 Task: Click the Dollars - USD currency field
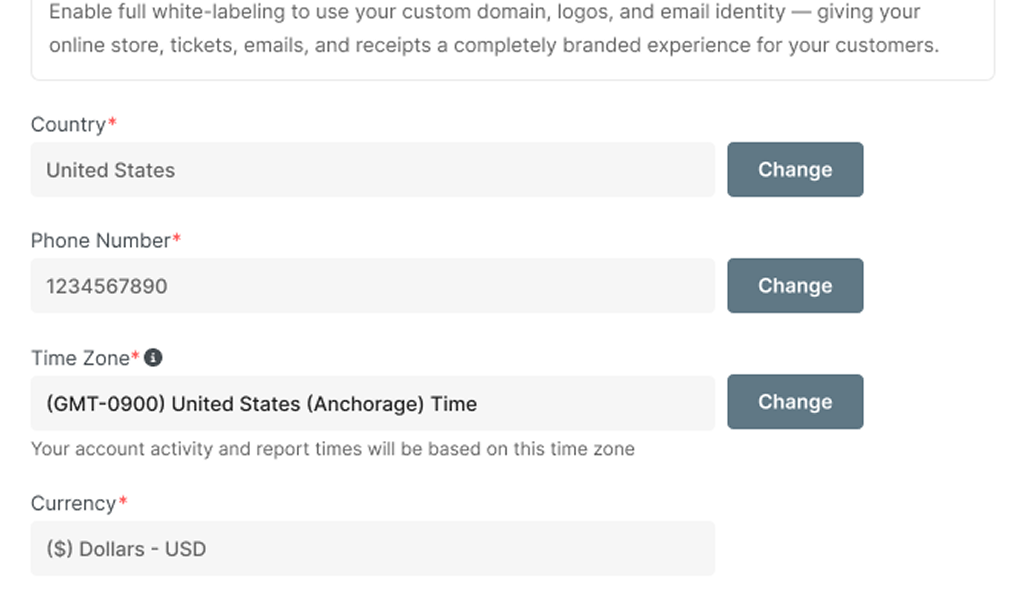tap(372, 548)
